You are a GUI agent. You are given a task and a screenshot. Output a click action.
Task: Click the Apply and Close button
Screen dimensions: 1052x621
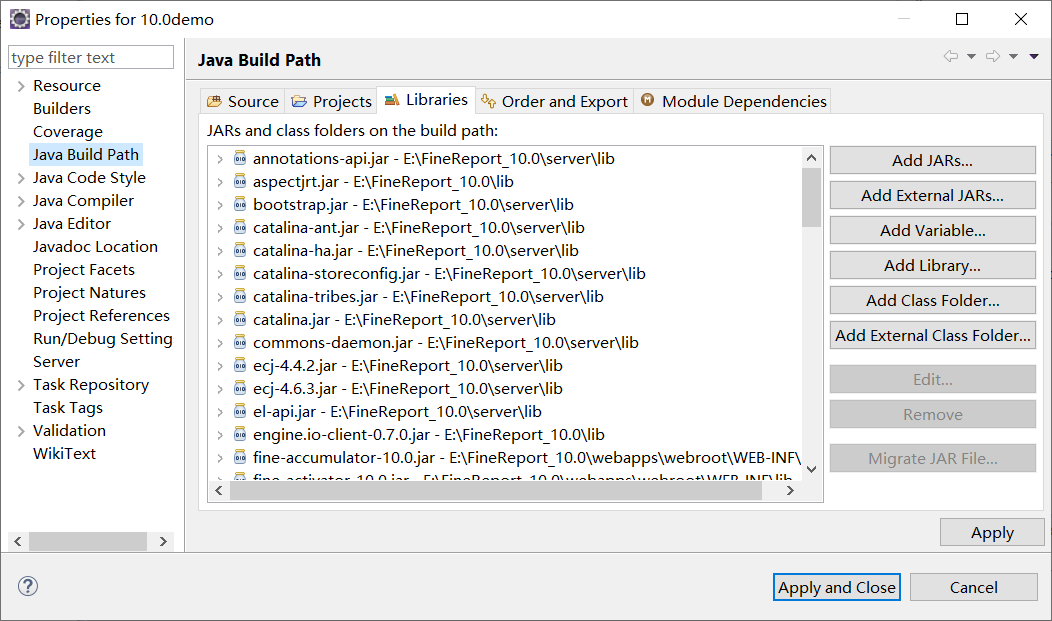coord(837,587)
